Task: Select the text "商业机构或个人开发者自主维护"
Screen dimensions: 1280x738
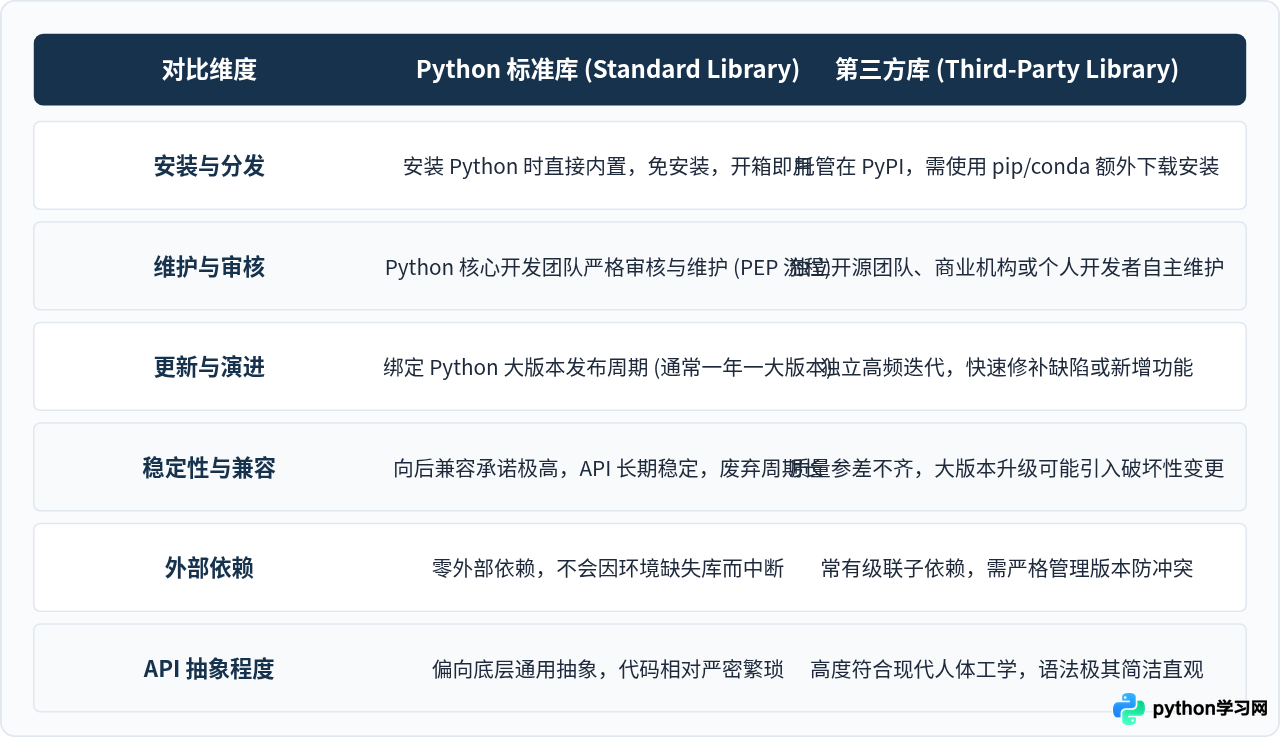Action: pos(1079,268)
